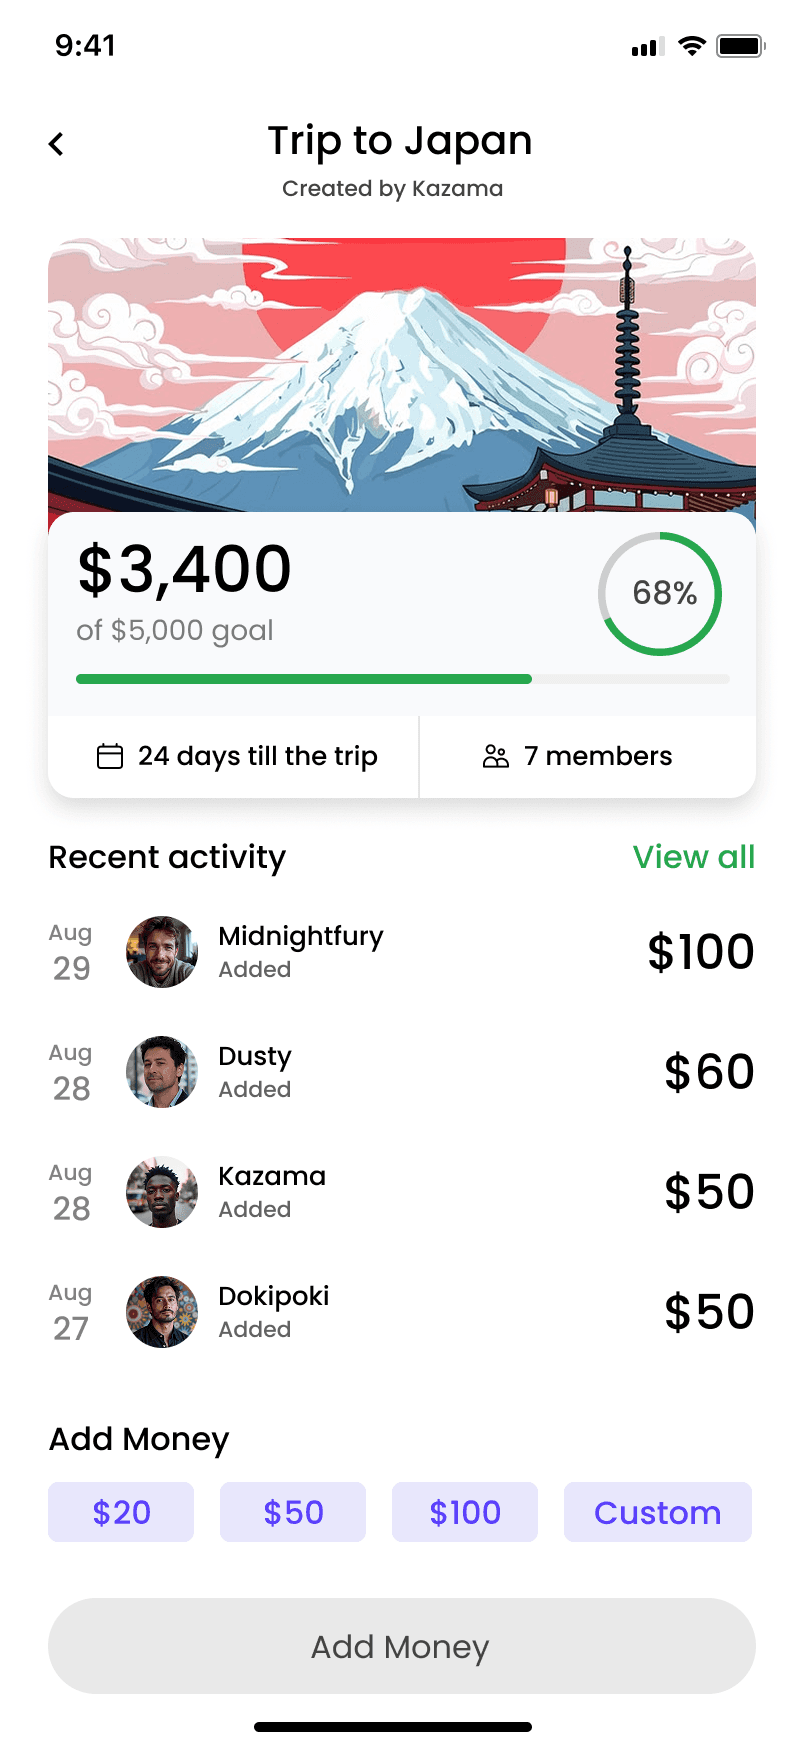This screenshot has height=1748, width=804.
Task: Go back using the left chevron
Action: 56,144
